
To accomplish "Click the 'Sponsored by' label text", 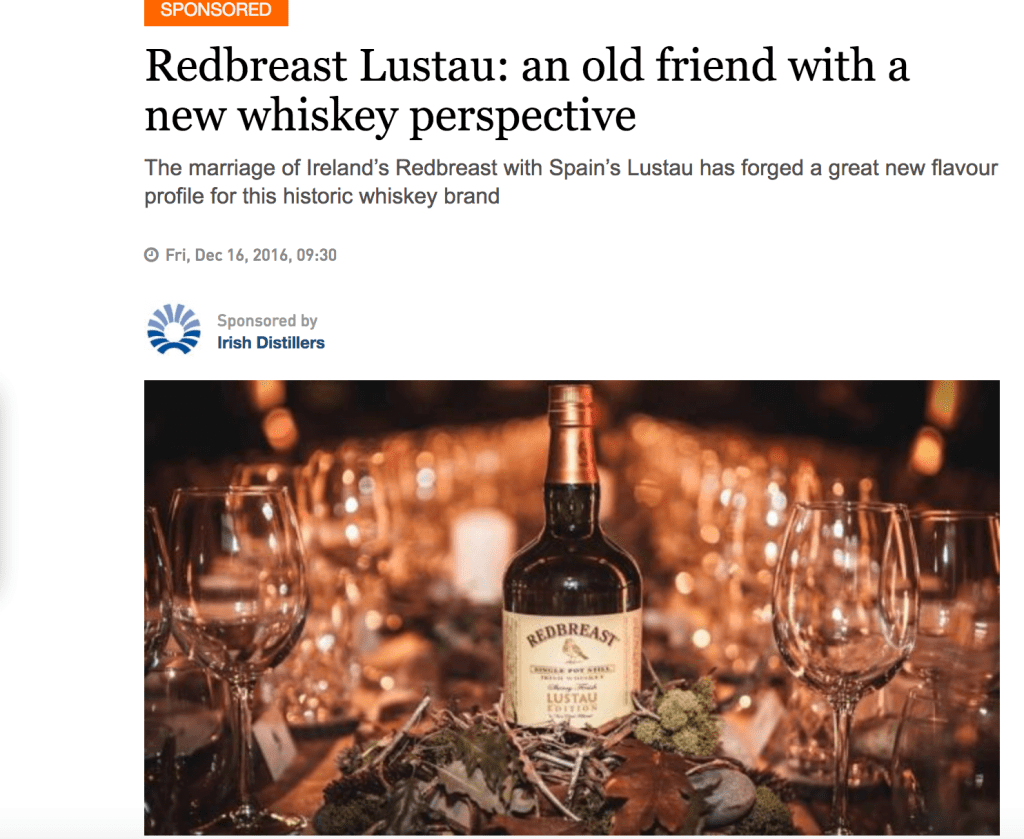I will pyautogui.click(x=267, y=321).
